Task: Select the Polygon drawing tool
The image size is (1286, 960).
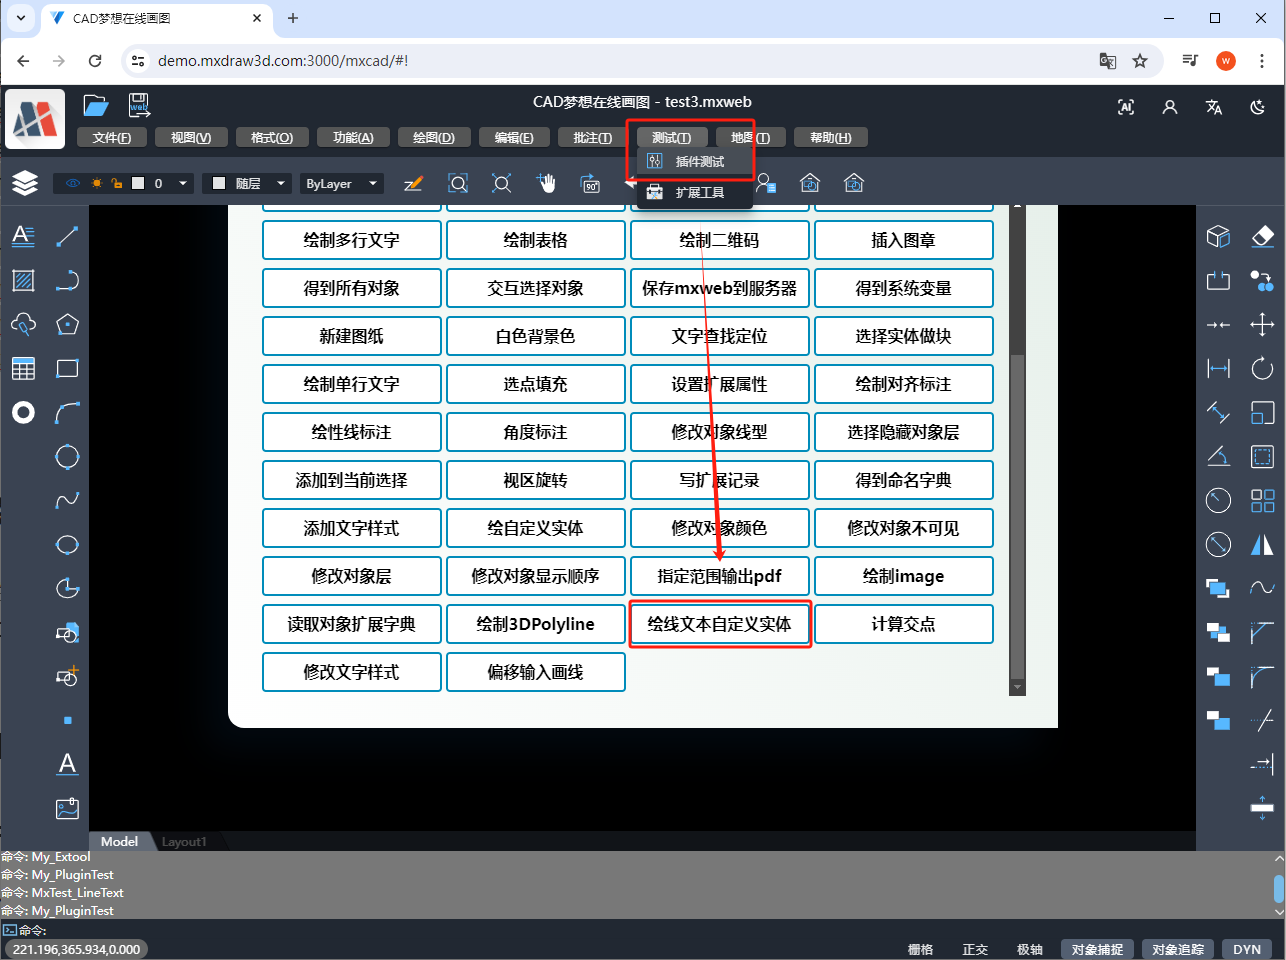Action: coord(67,325)
